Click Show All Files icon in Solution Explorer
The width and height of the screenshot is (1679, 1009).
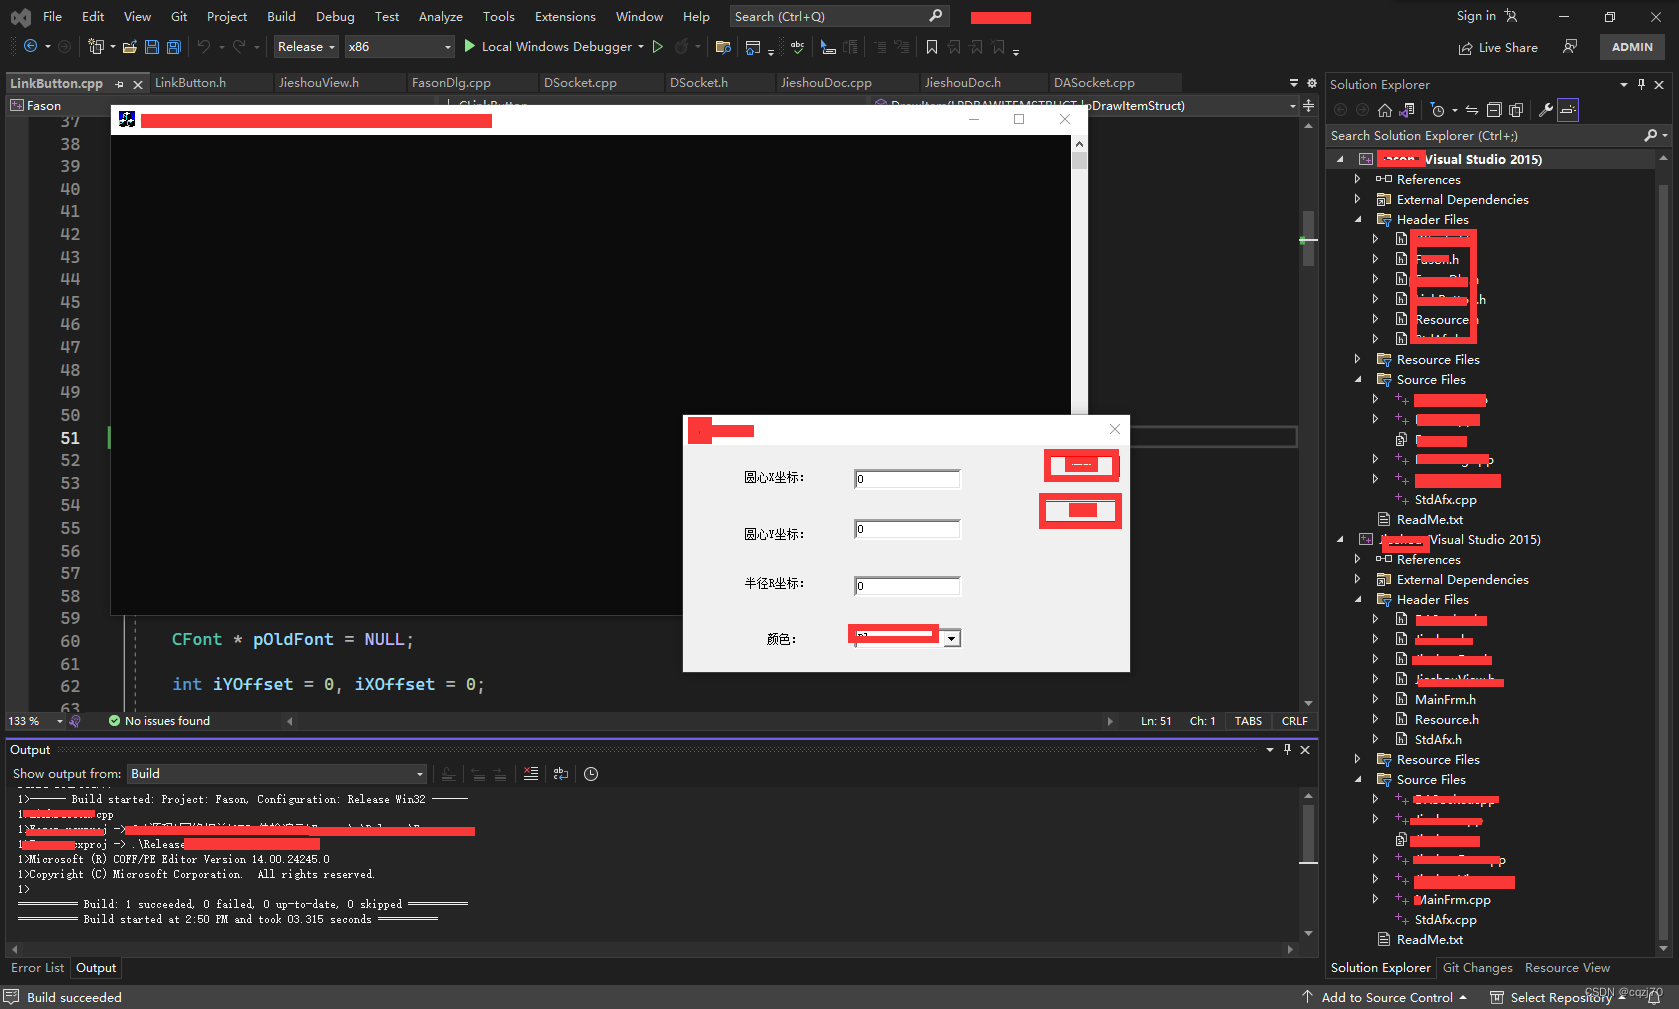[1516, 110]
